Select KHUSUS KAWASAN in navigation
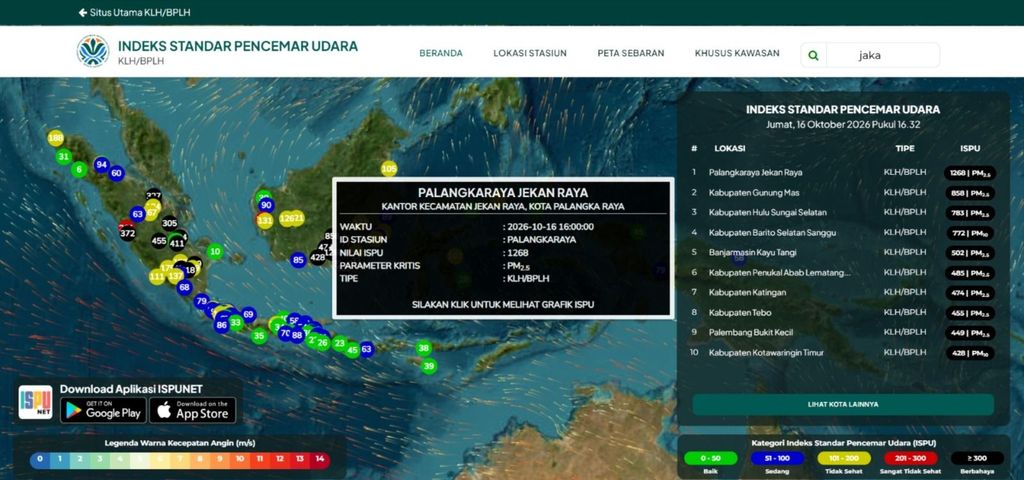This screenshot has width=1024, height=480. click(737, 54)
